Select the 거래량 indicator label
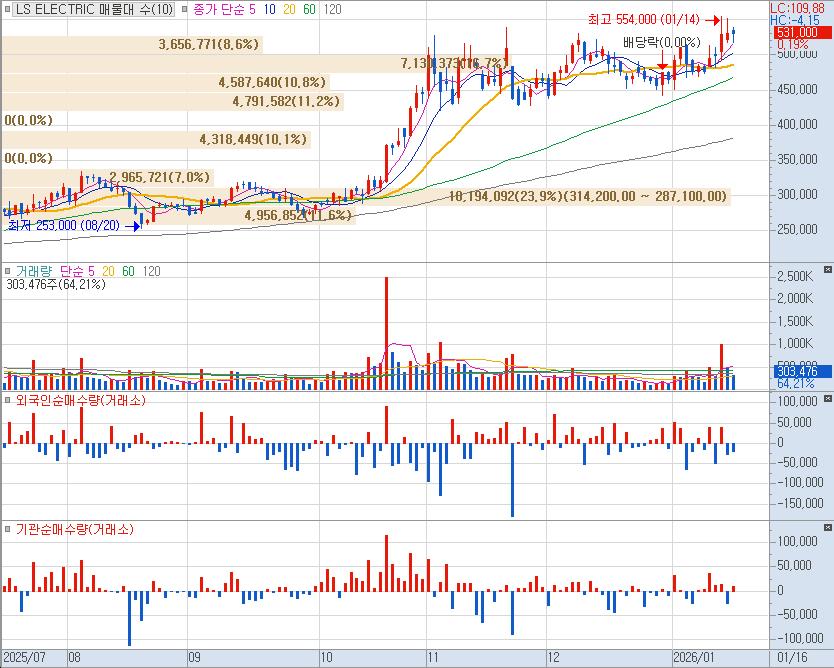Image resolution: width=834 pixels, height=668 pixels. (x=34, y=271)
